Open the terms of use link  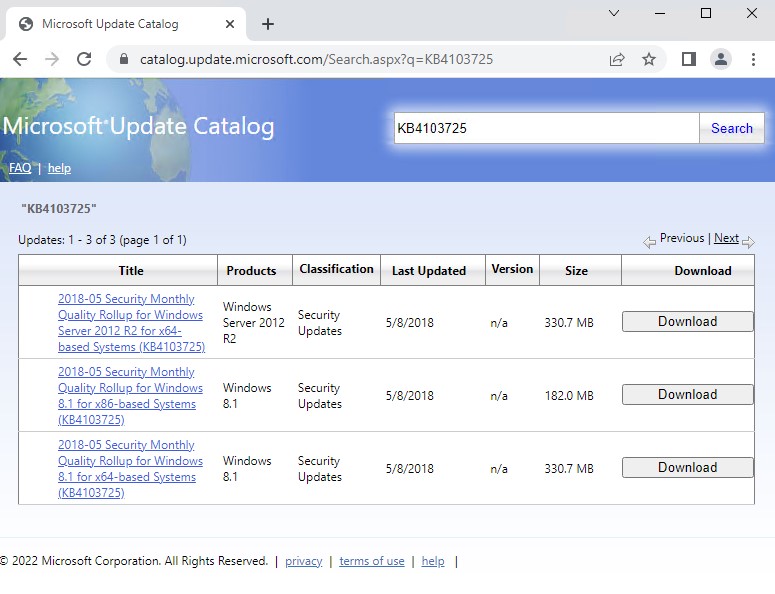tap(372, 561)
